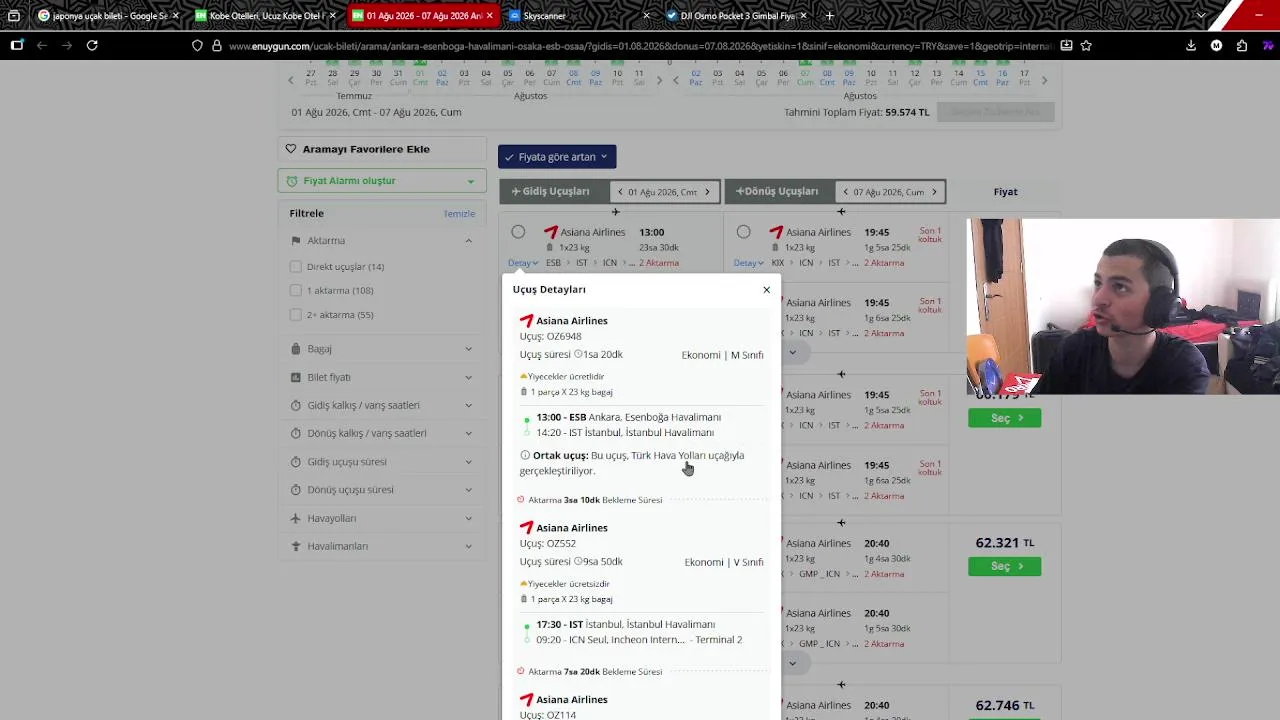Click Tahmini Toplam Fiyat 59.574 TL text
Viewport: 1280px width, 720px height.
tap(856, 113)
